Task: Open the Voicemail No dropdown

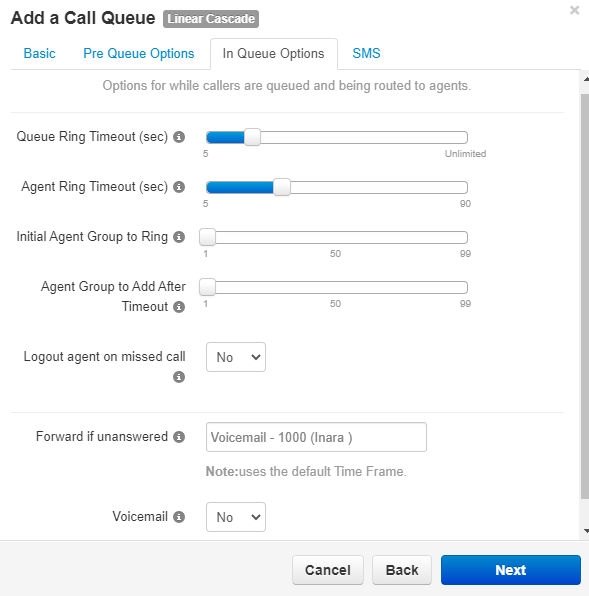Action: (236, 517)
